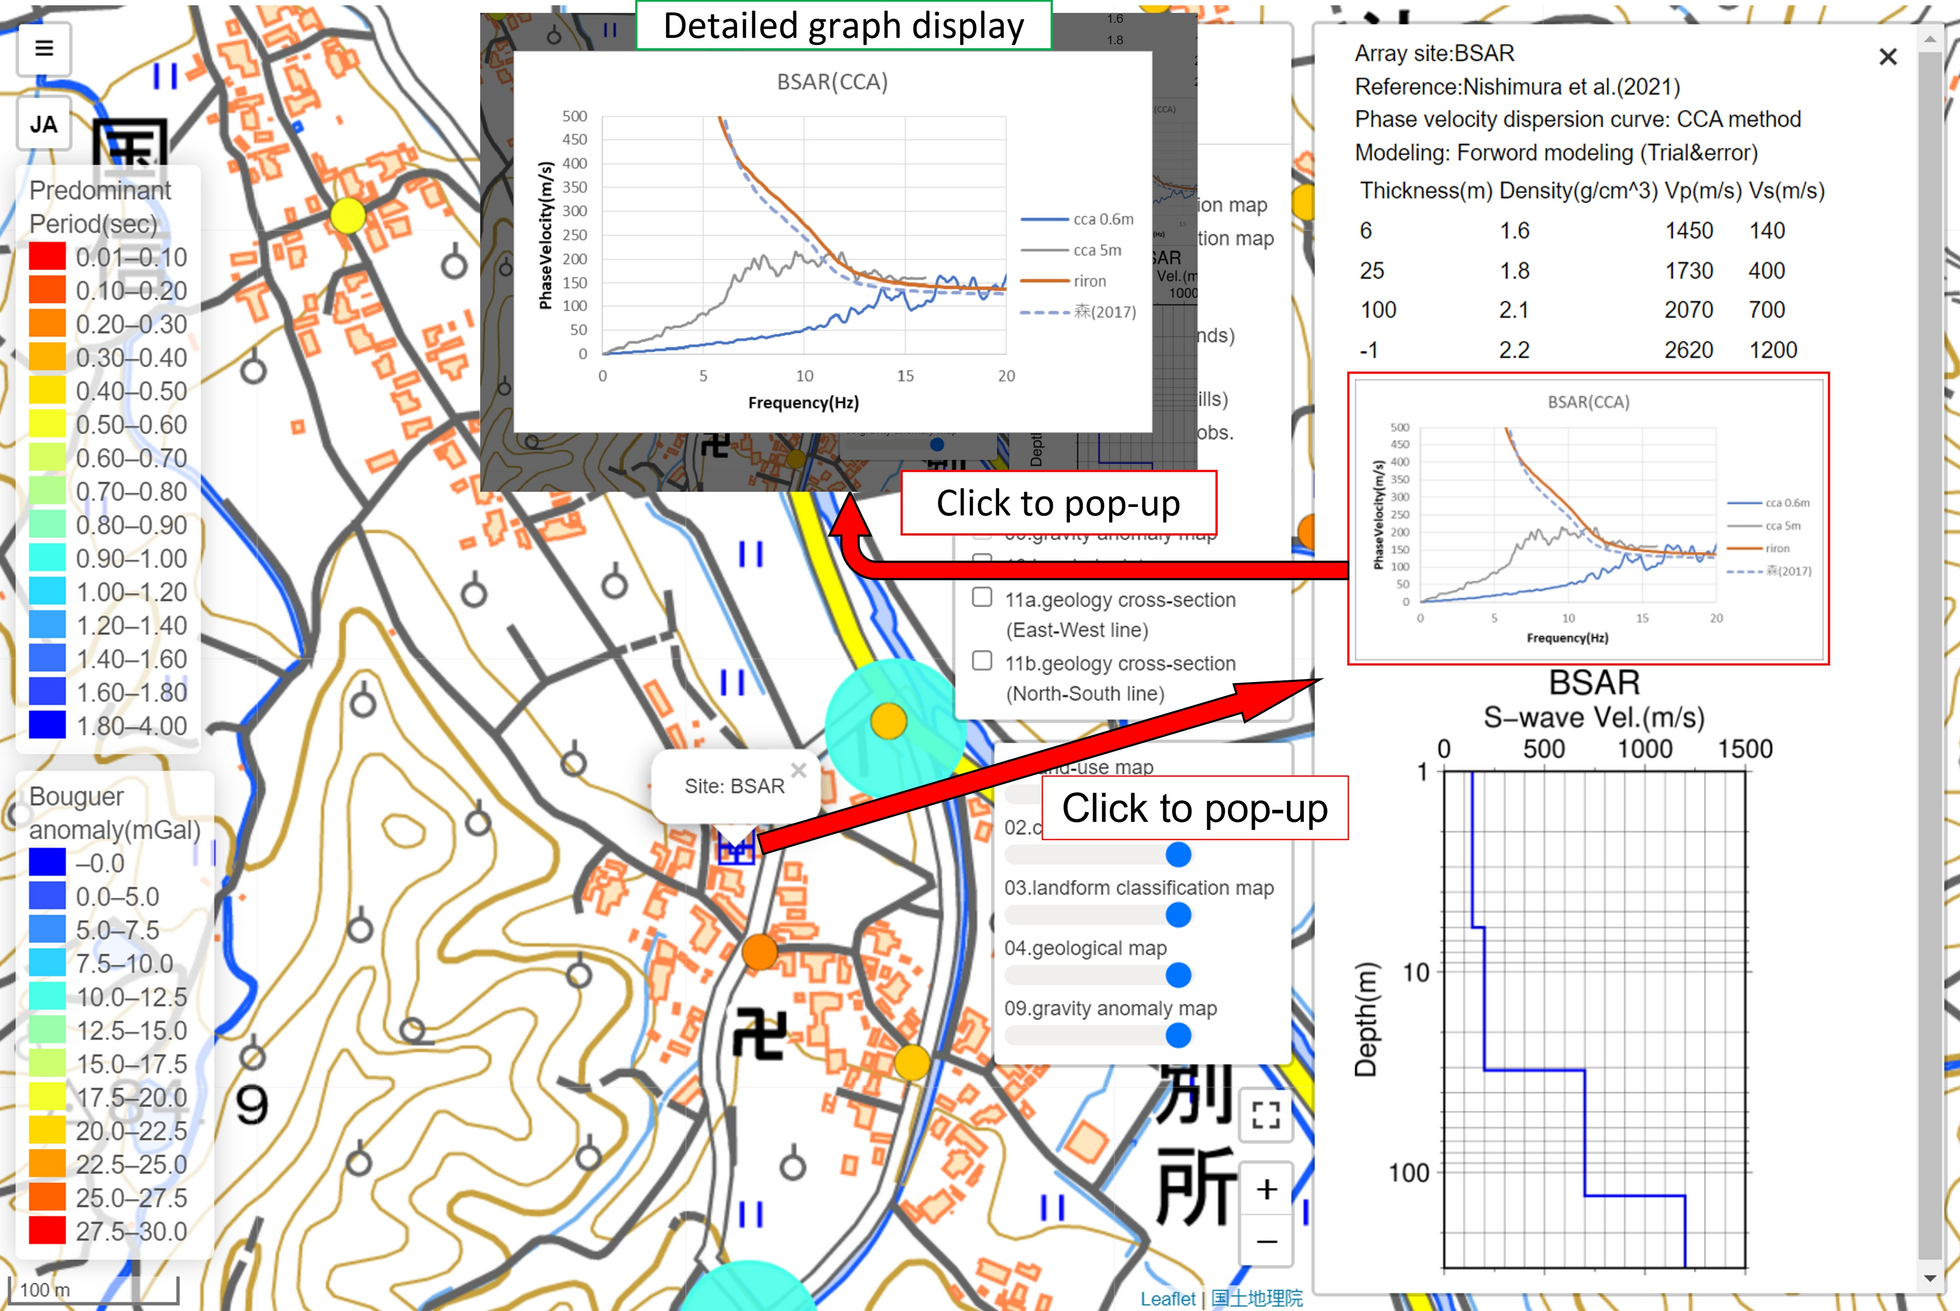
Task: Switch language with the JA button
Action: pyautogui.click(x=44, y=125)
